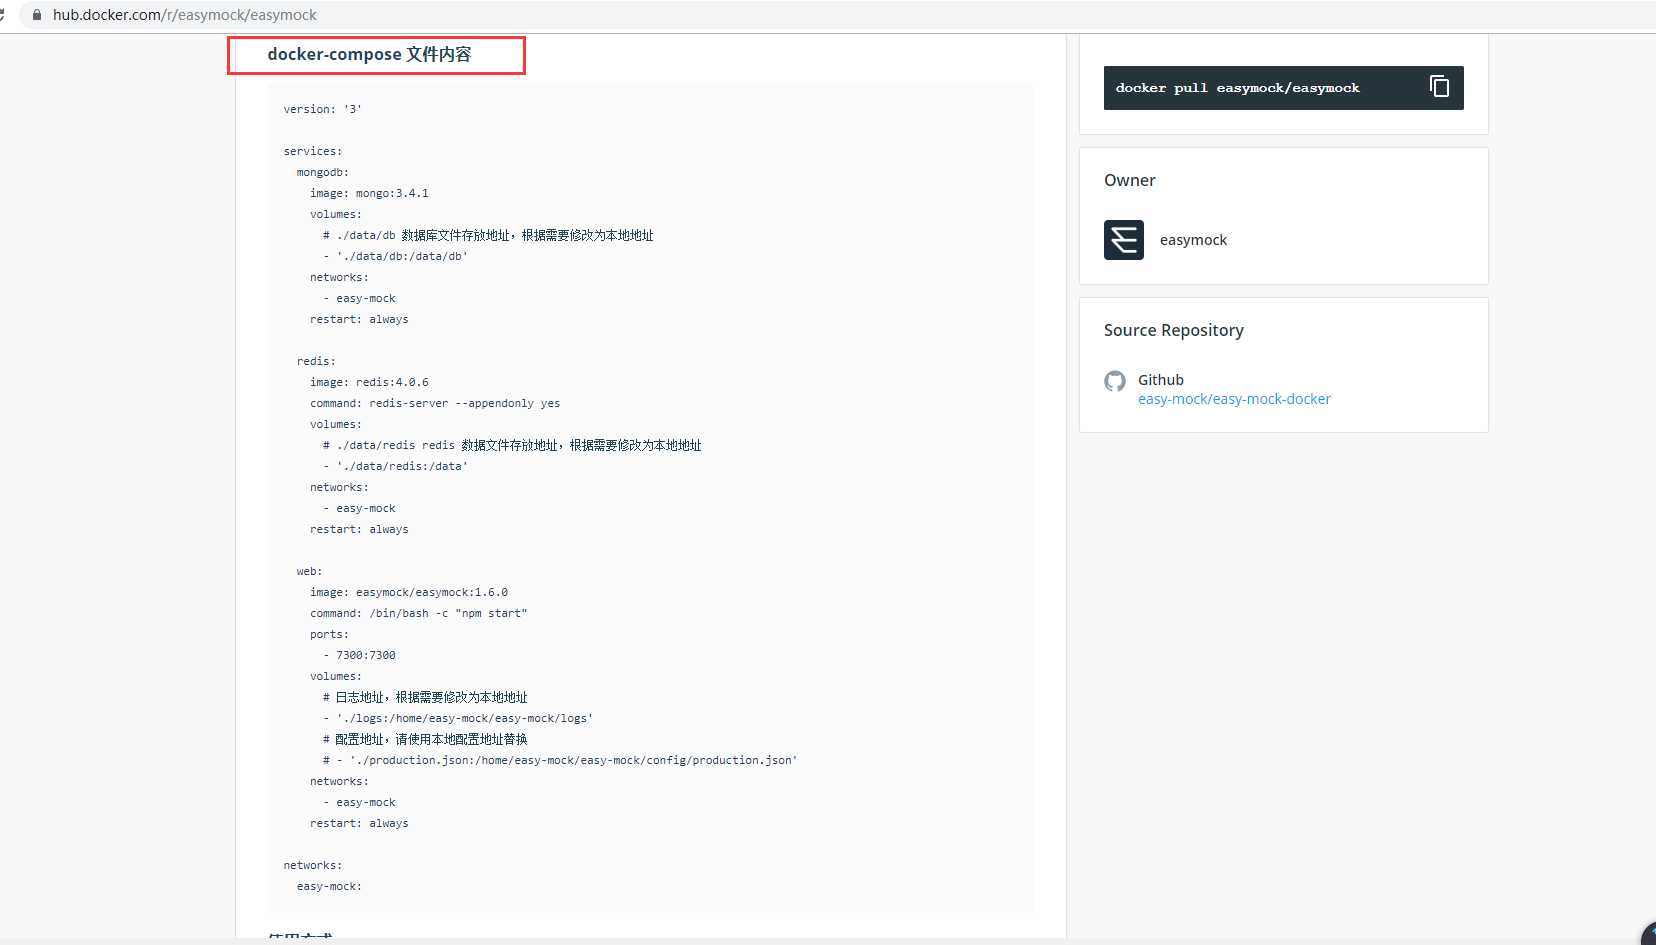Click the redis: service line
Viewport: 1656px width, 945px height.
coord(316,361)
